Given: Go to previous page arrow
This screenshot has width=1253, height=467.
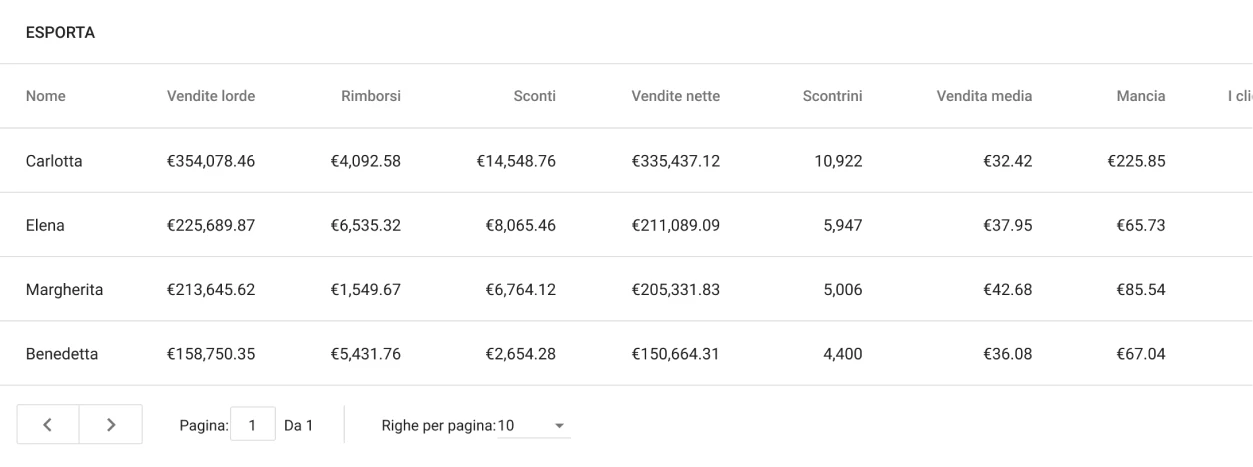Looking at the screenshot, I should [48, 425].
